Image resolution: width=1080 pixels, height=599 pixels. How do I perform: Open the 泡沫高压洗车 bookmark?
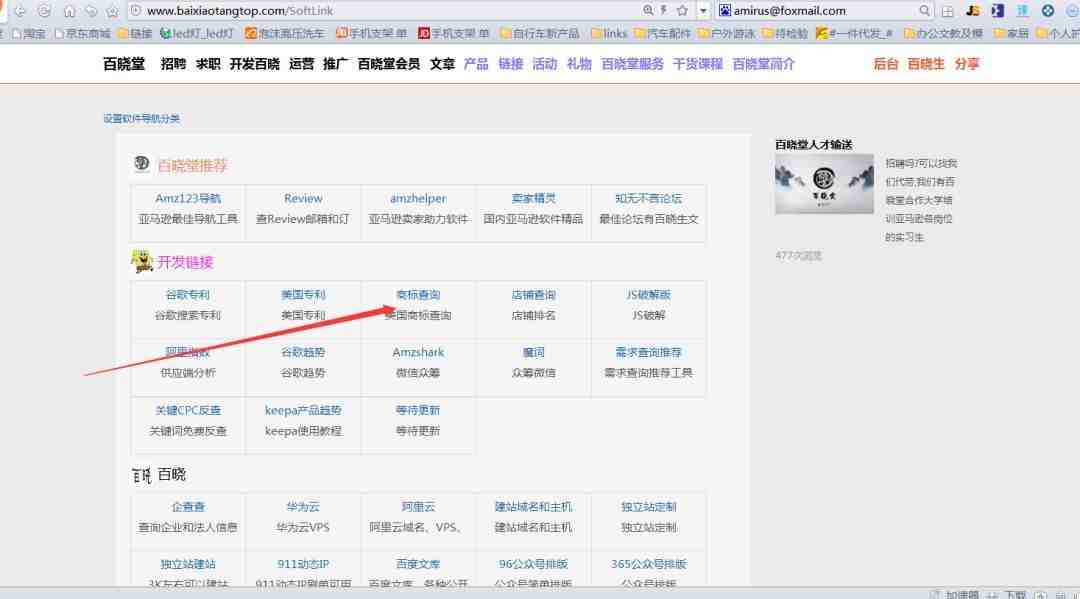(284, 33)
